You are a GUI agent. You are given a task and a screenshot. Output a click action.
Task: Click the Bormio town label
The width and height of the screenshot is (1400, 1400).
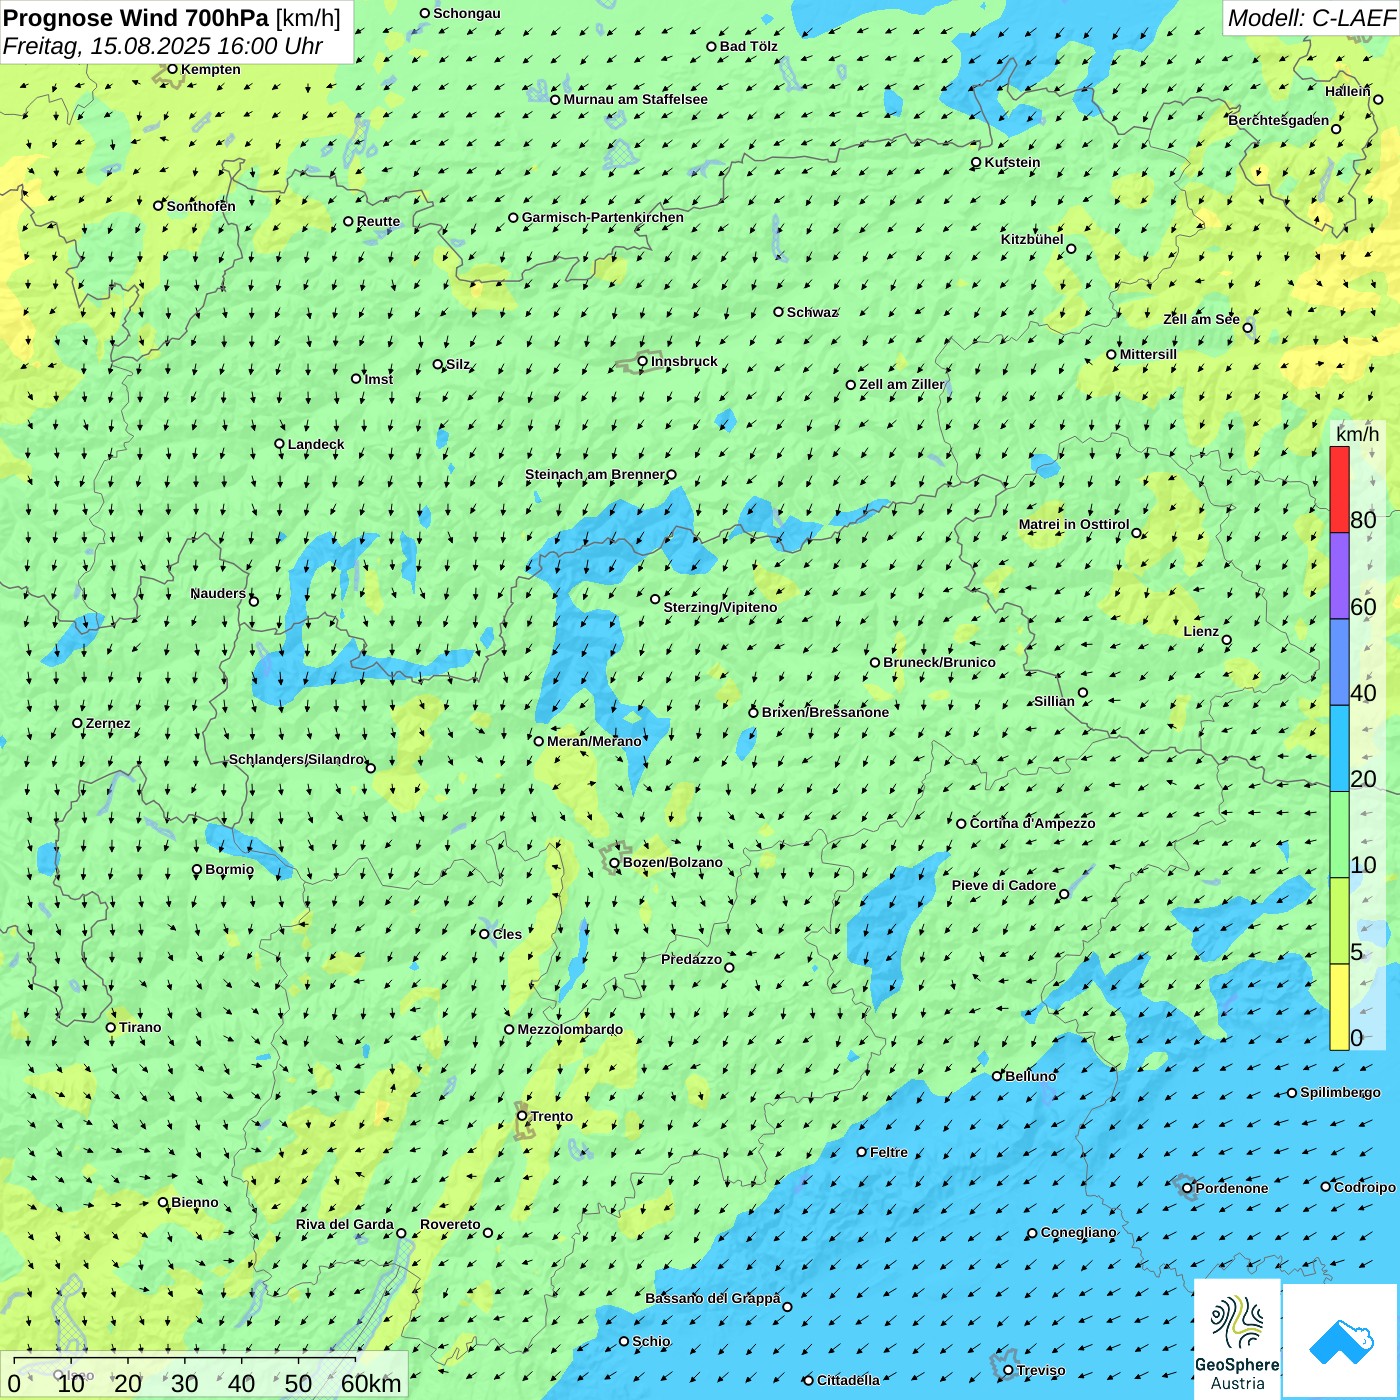pyautogui.click(x=229, y=869)
